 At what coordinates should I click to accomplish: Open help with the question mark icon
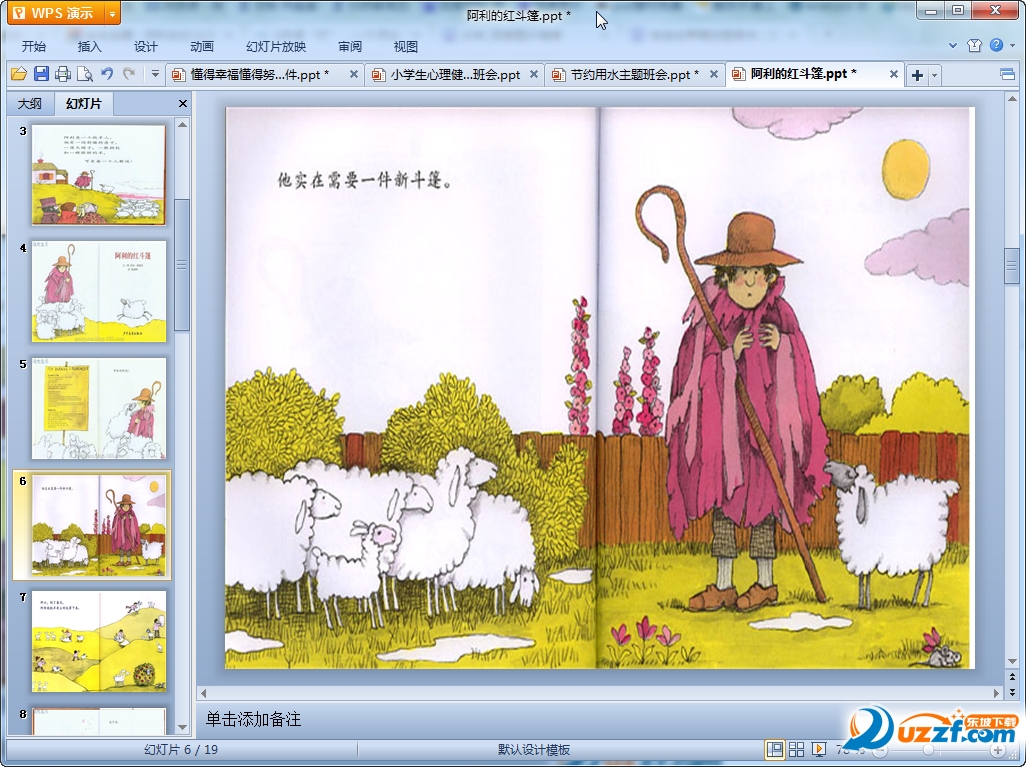[996, 45]
